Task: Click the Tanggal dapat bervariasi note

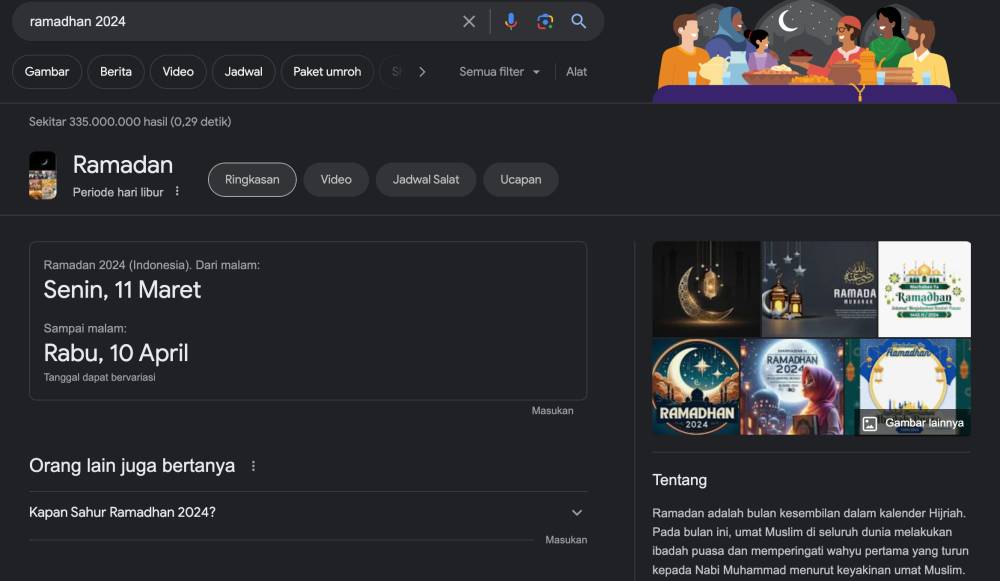Action: click(x=99, y=378)
